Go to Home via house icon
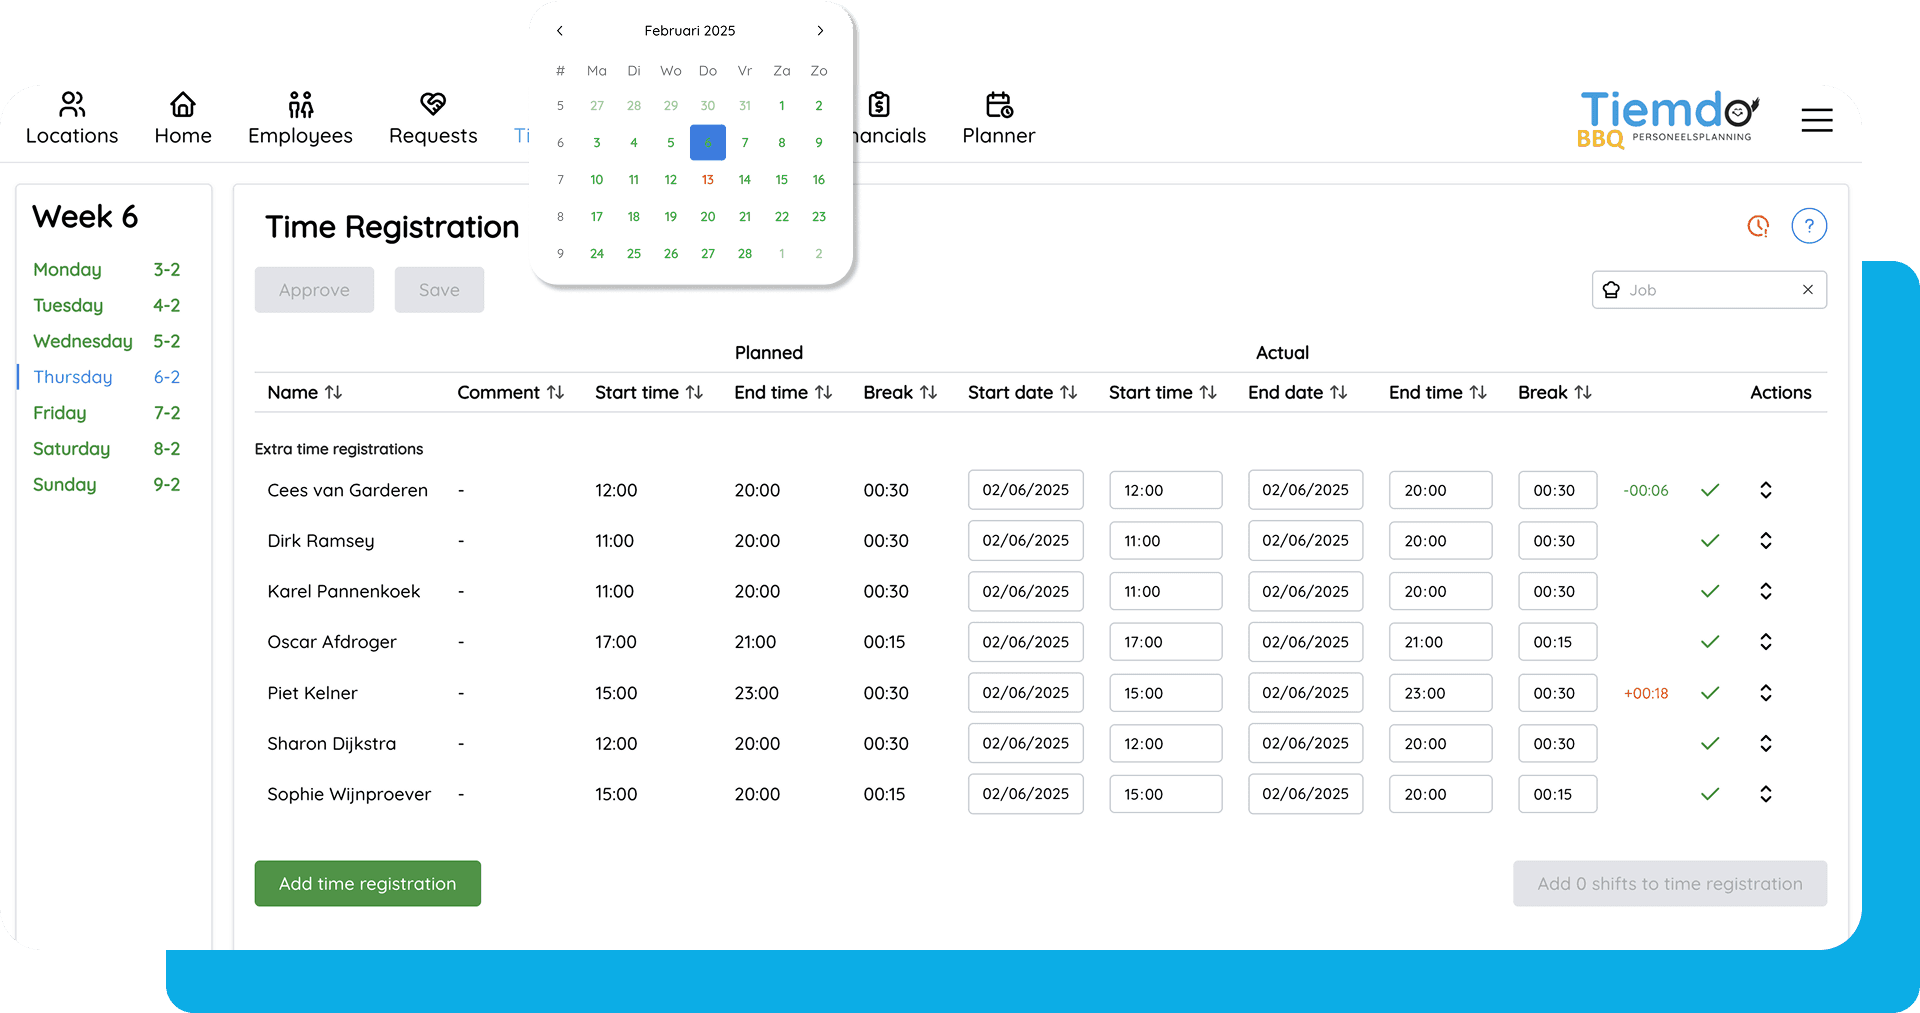This screenshot has width=1920, height=1013. [x=183, y=105]
